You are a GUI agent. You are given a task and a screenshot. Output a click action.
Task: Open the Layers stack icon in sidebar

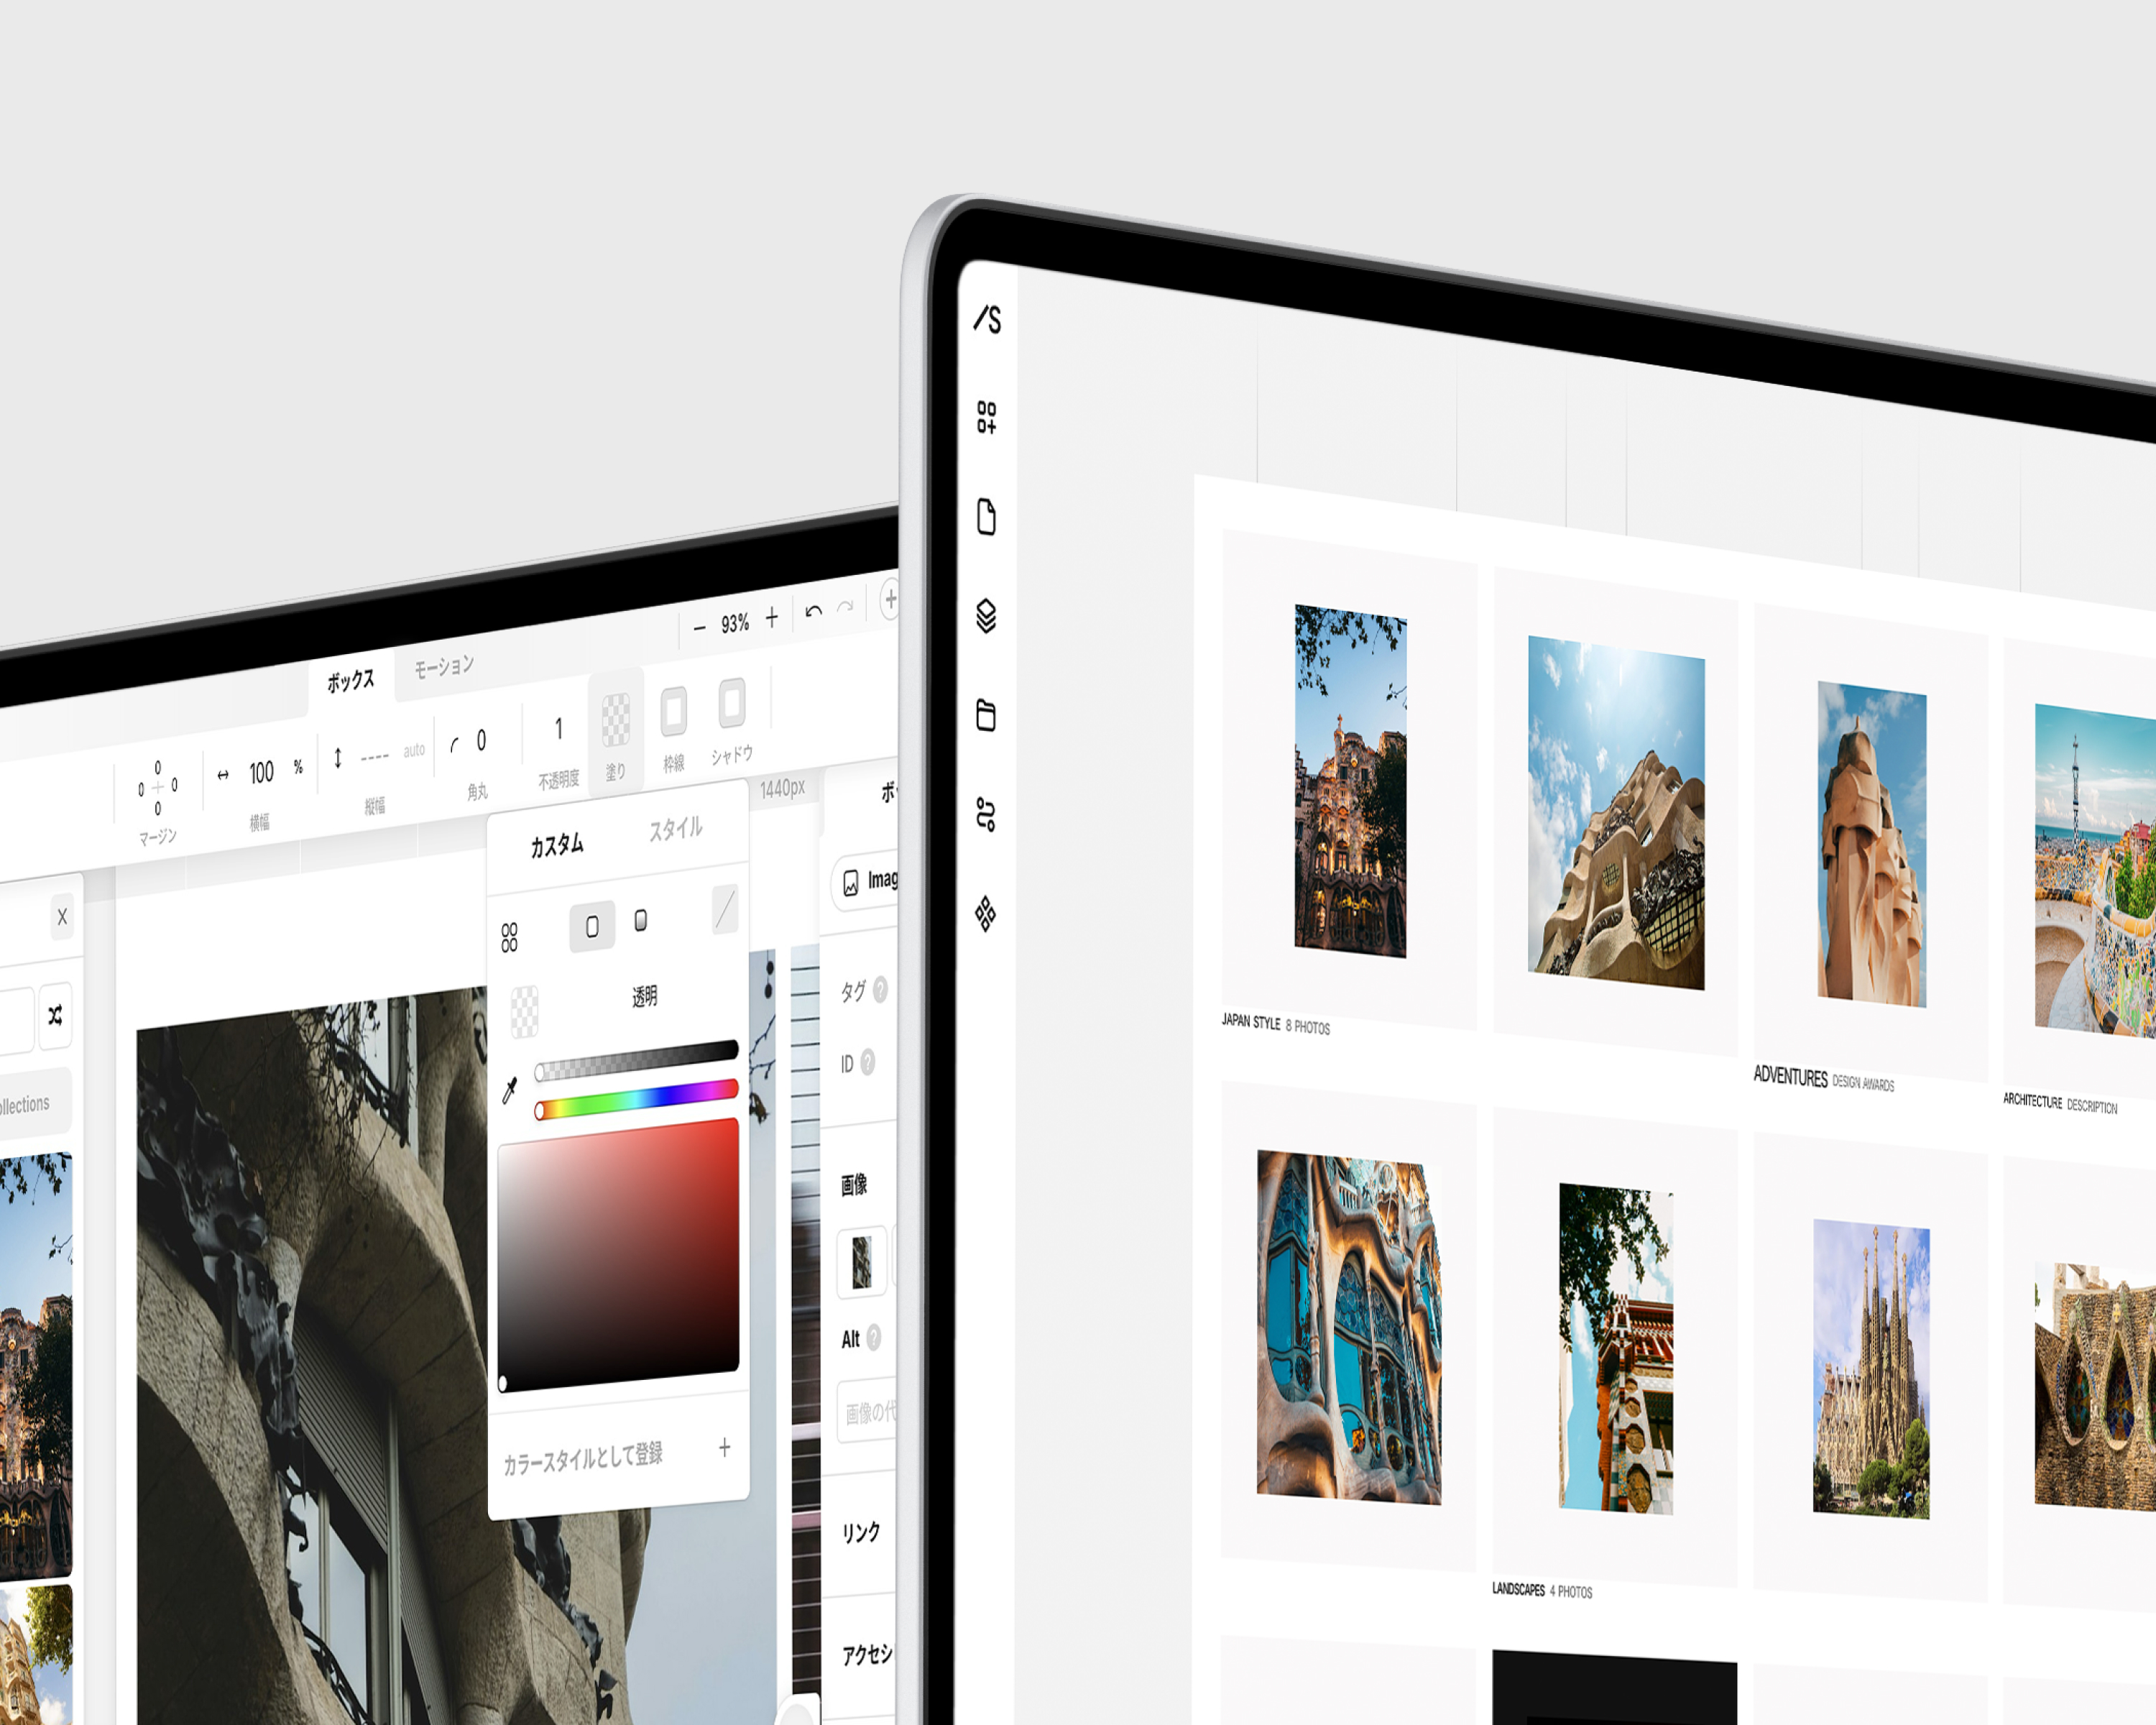pos(985,615)
